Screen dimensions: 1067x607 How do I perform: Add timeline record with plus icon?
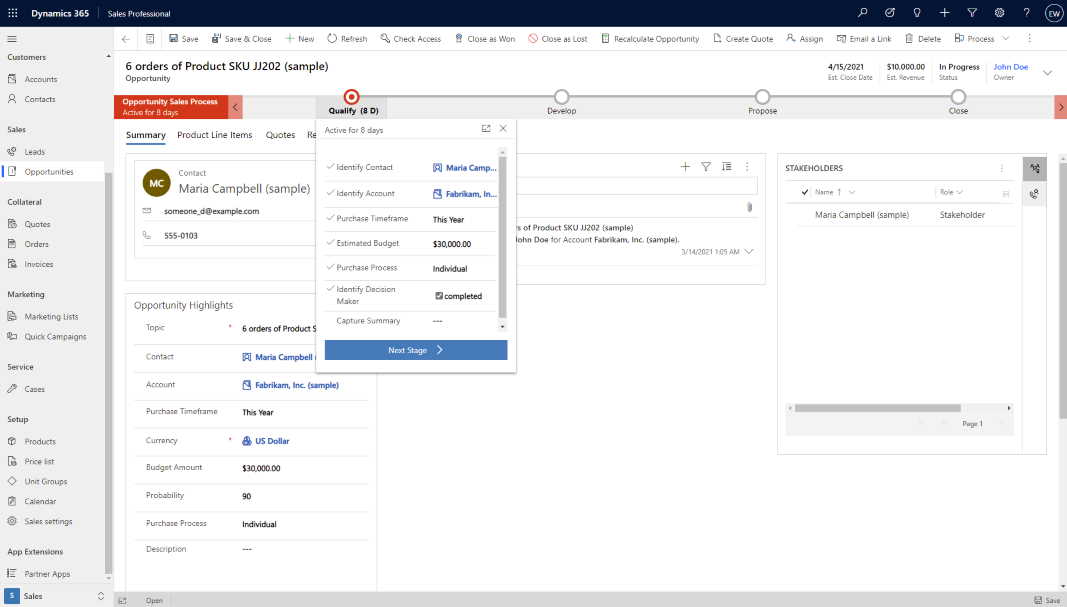(x=685, y=167)
